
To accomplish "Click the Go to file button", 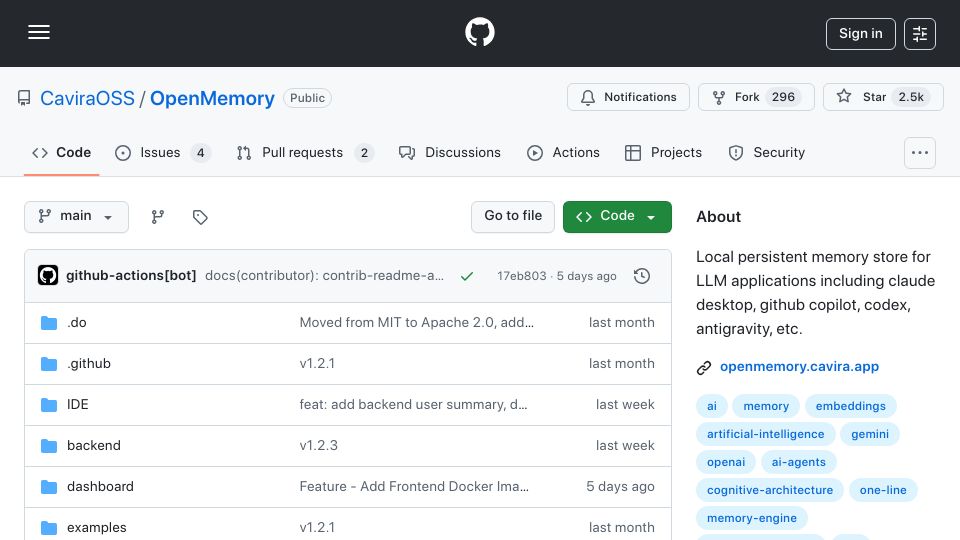I will [512, 217].
